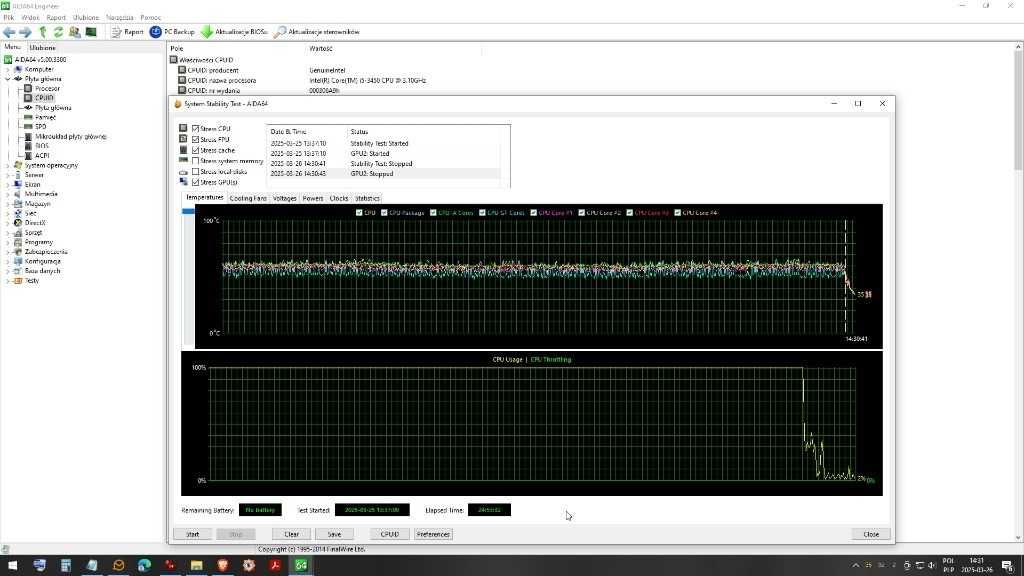Toggle the Stress CPU checkbox
The image size is (1024, 576).
(x=195, y=129)
